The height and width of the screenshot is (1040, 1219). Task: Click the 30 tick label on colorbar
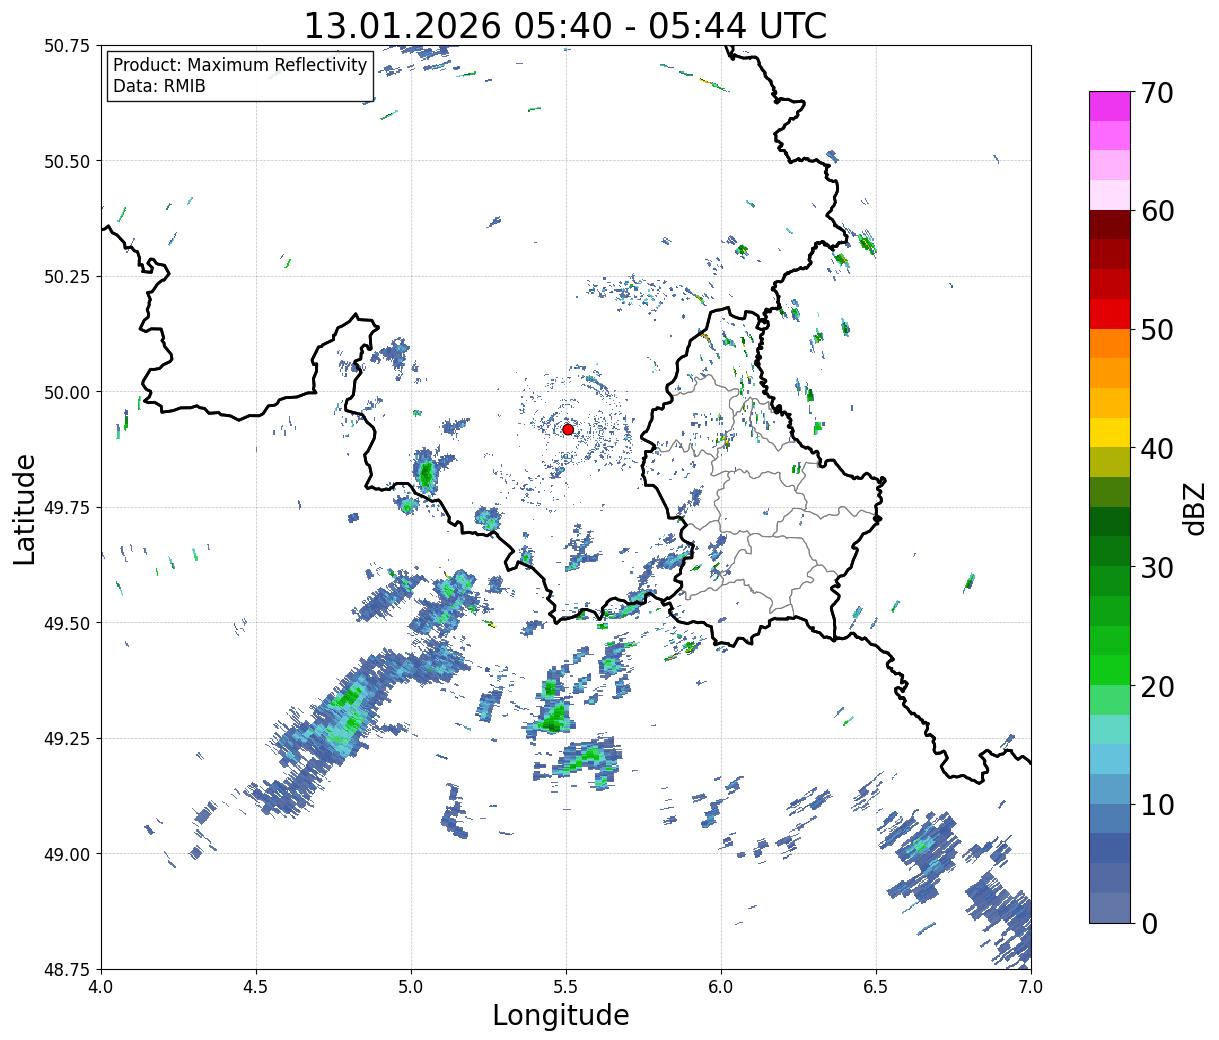click(1157, 567)
